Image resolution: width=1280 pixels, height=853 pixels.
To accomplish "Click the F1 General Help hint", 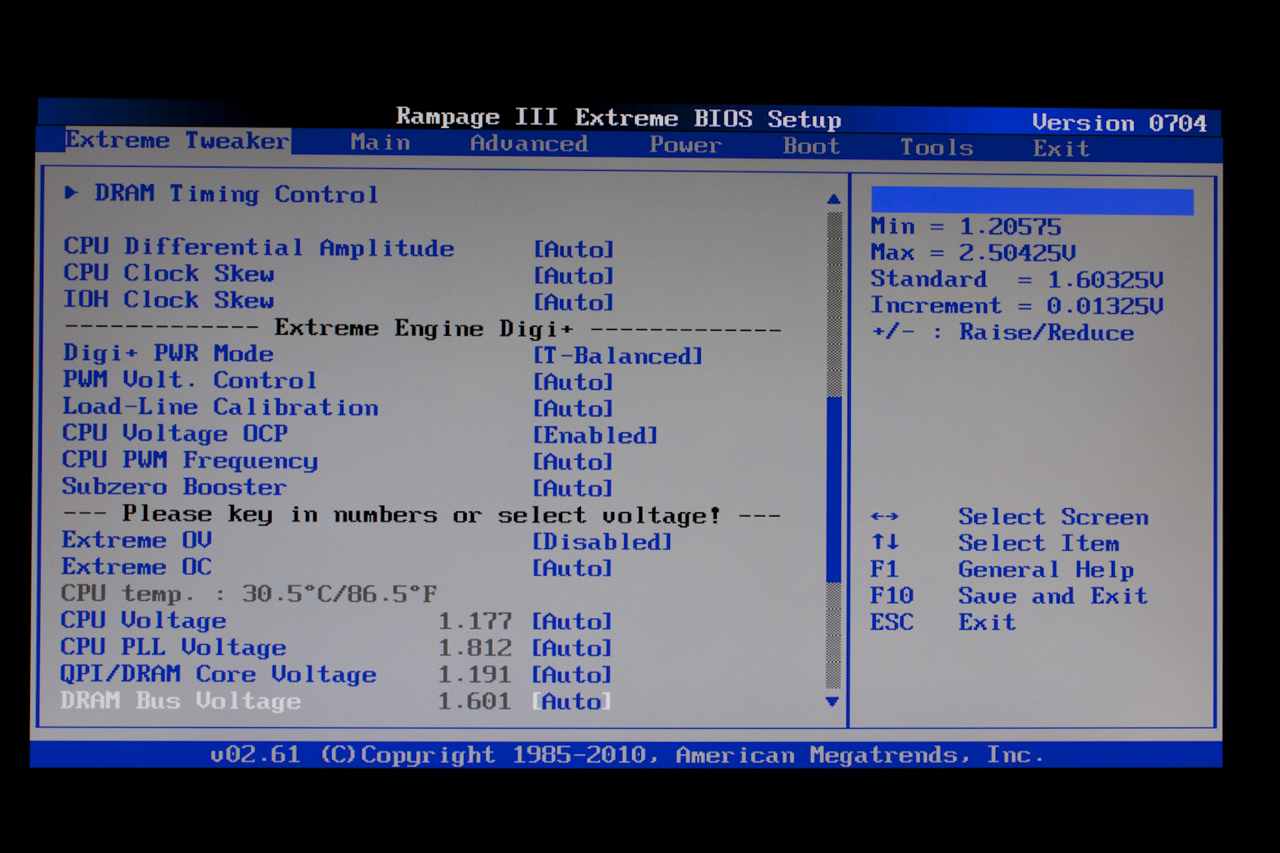I will tap(1002, 570).
